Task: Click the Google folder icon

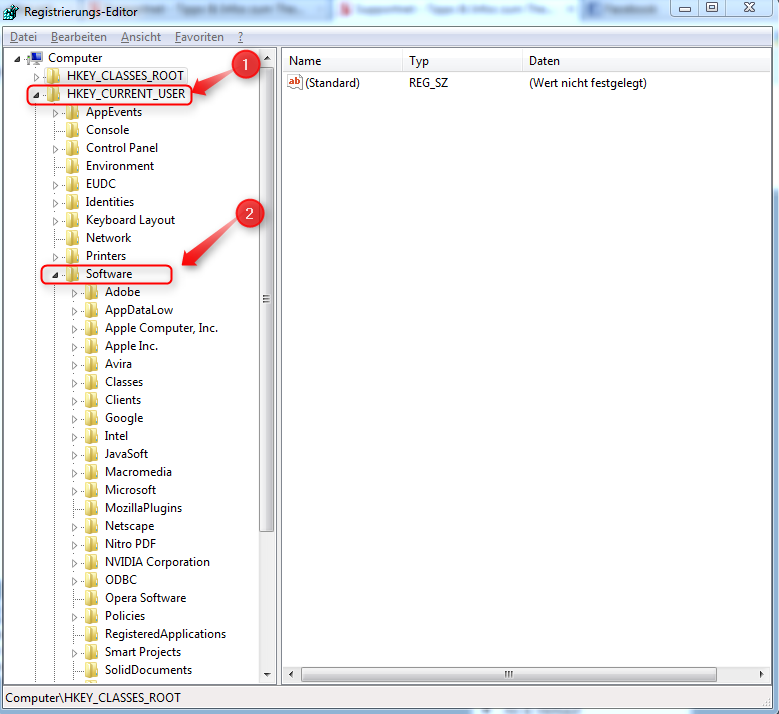Action: tap(91, 418)
